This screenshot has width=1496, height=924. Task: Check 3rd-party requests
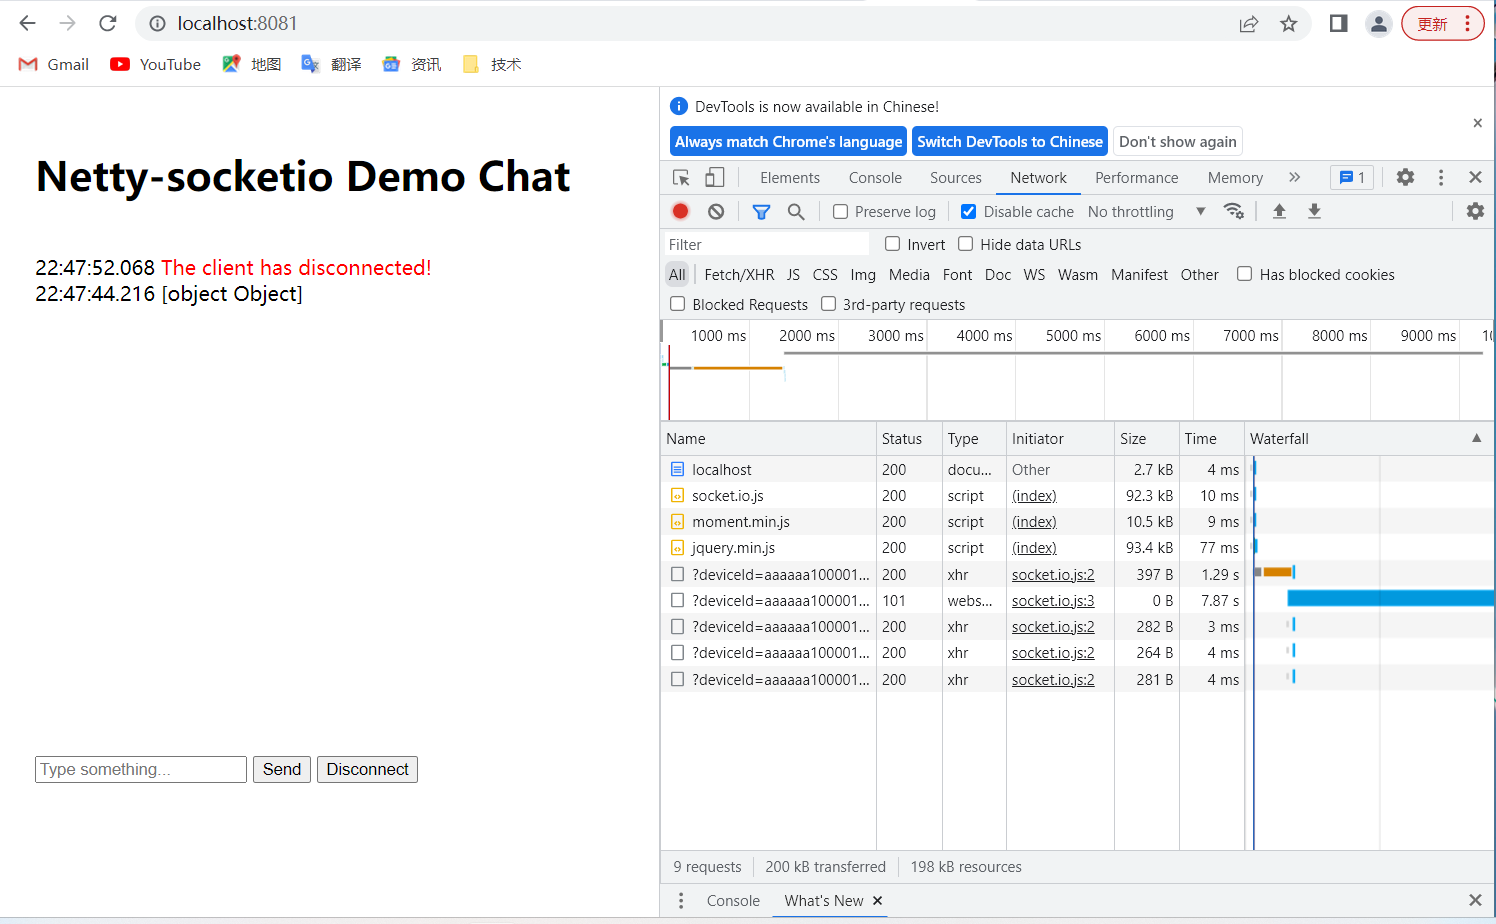(x=828, y=304)
